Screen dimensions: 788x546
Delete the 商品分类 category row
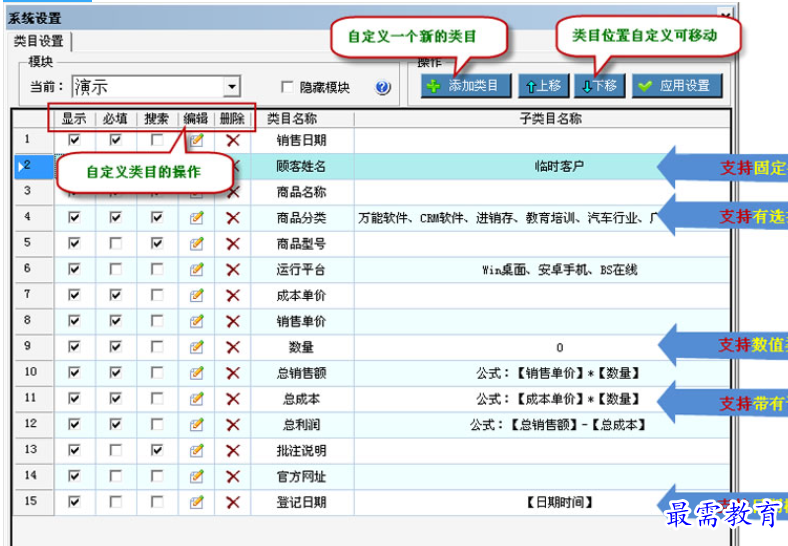pos(233,218)
